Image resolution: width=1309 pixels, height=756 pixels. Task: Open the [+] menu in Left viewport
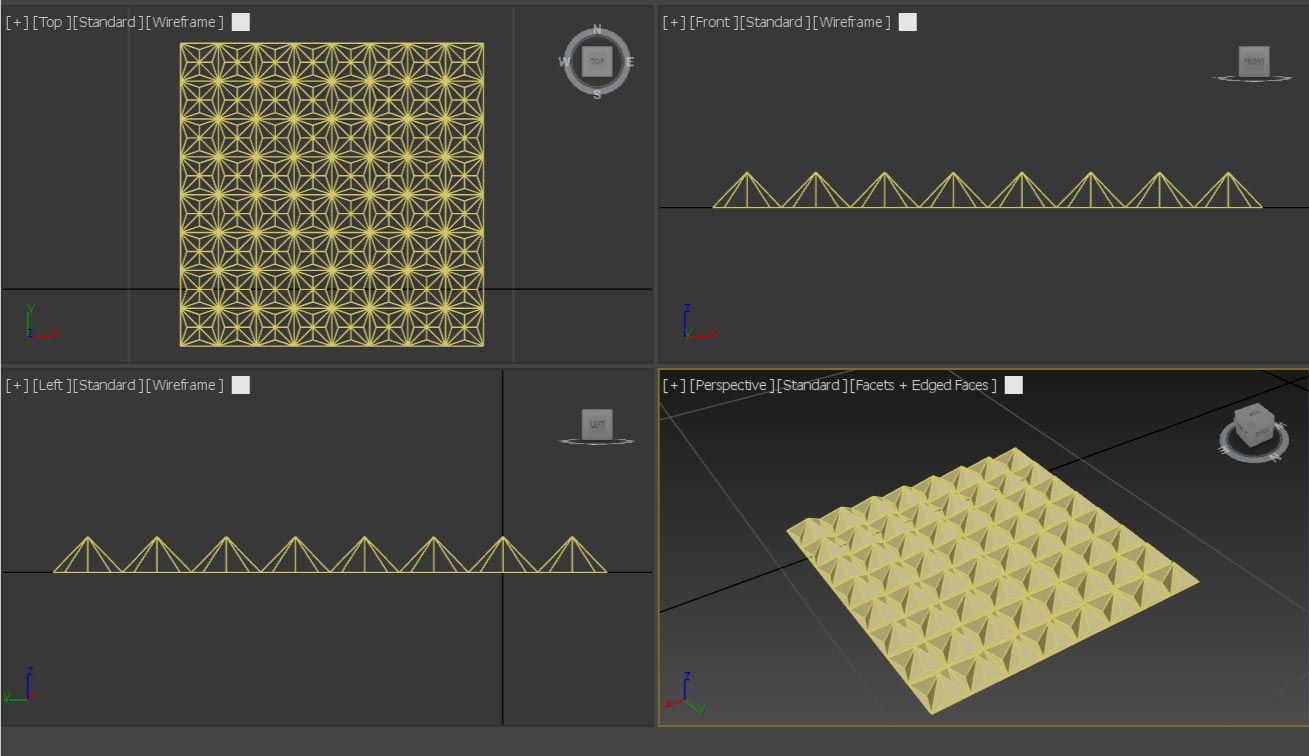click(17, 385)
